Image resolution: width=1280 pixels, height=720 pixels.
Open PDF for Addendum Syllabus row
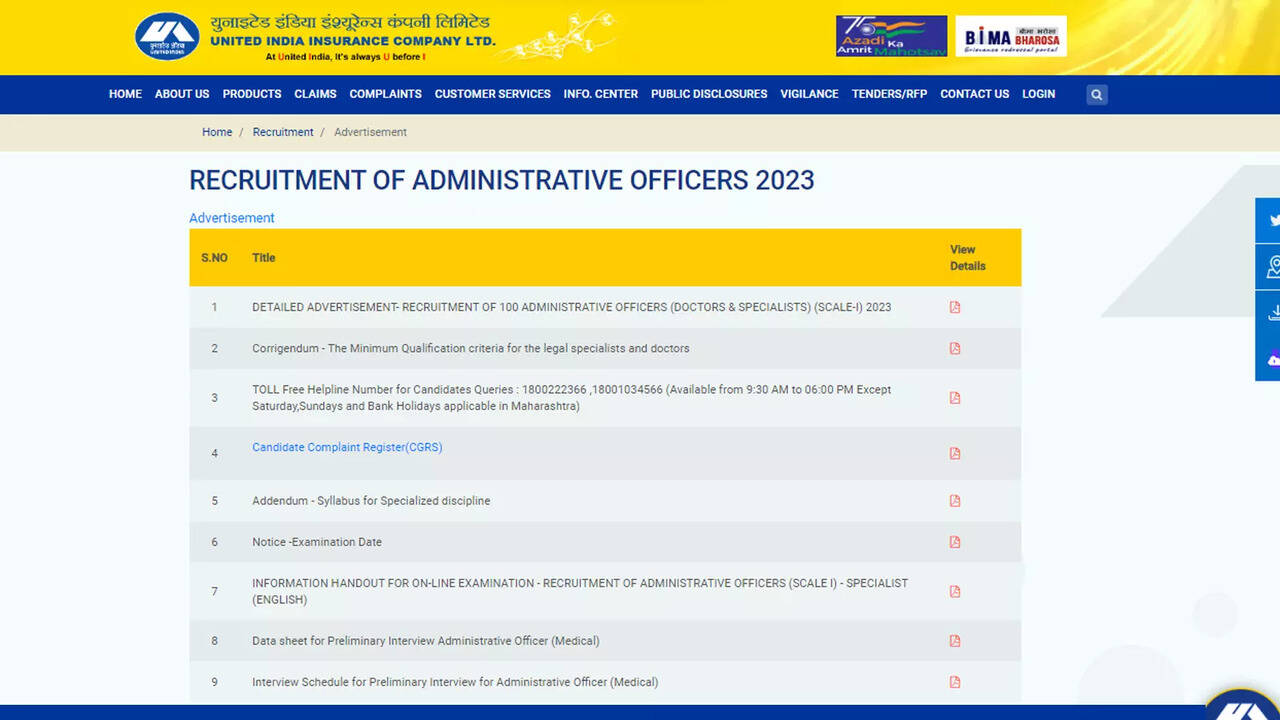(x=955, y=501)
